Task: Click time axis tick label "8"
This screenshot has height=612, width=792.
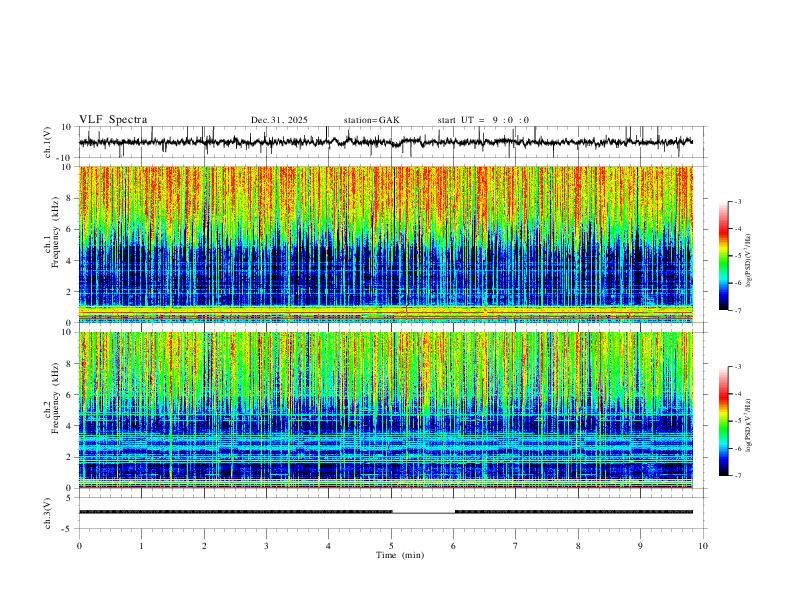Action: click(578, 546)
